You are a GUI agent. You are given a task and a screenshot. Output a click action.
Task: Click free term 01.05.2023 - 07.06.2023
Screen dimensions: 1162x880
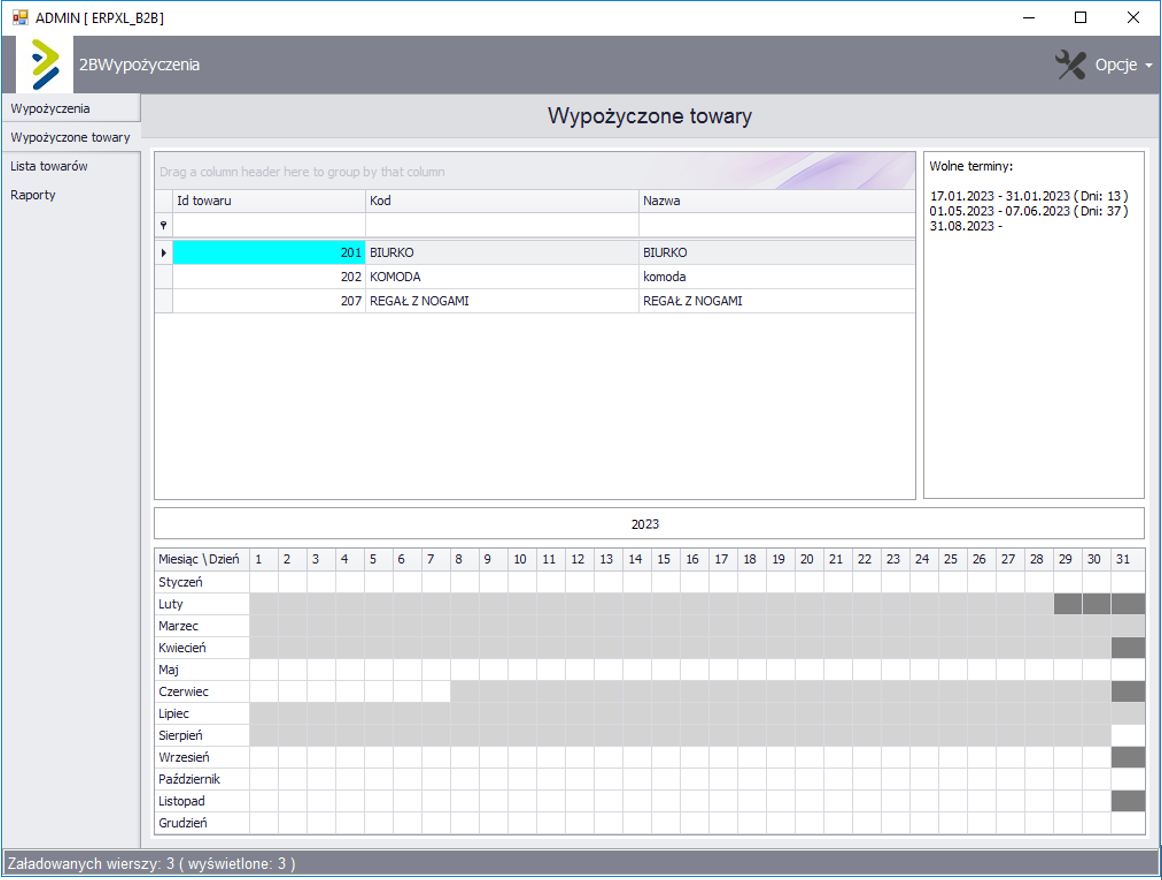pyautogui.click(x=1029, y=211)
